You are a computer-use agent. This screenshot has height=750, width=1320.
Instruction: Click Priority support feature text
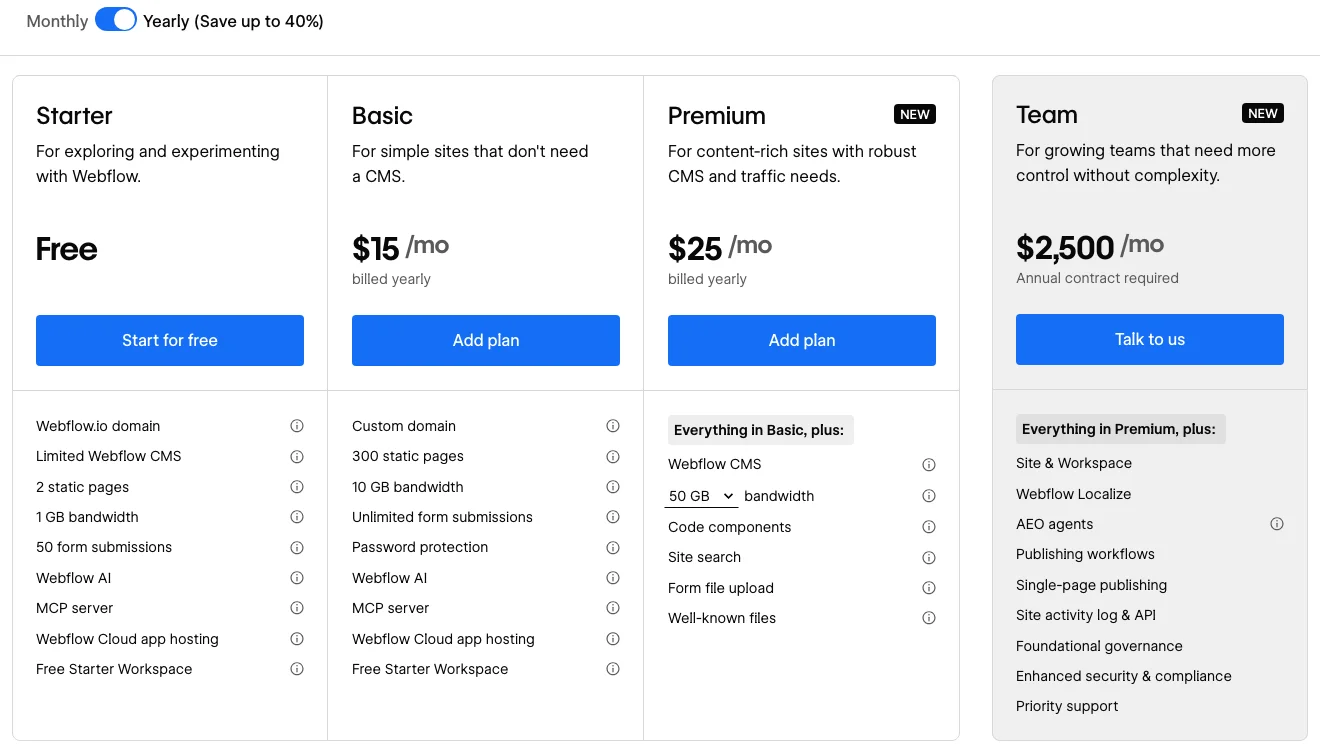point(1067,706)
